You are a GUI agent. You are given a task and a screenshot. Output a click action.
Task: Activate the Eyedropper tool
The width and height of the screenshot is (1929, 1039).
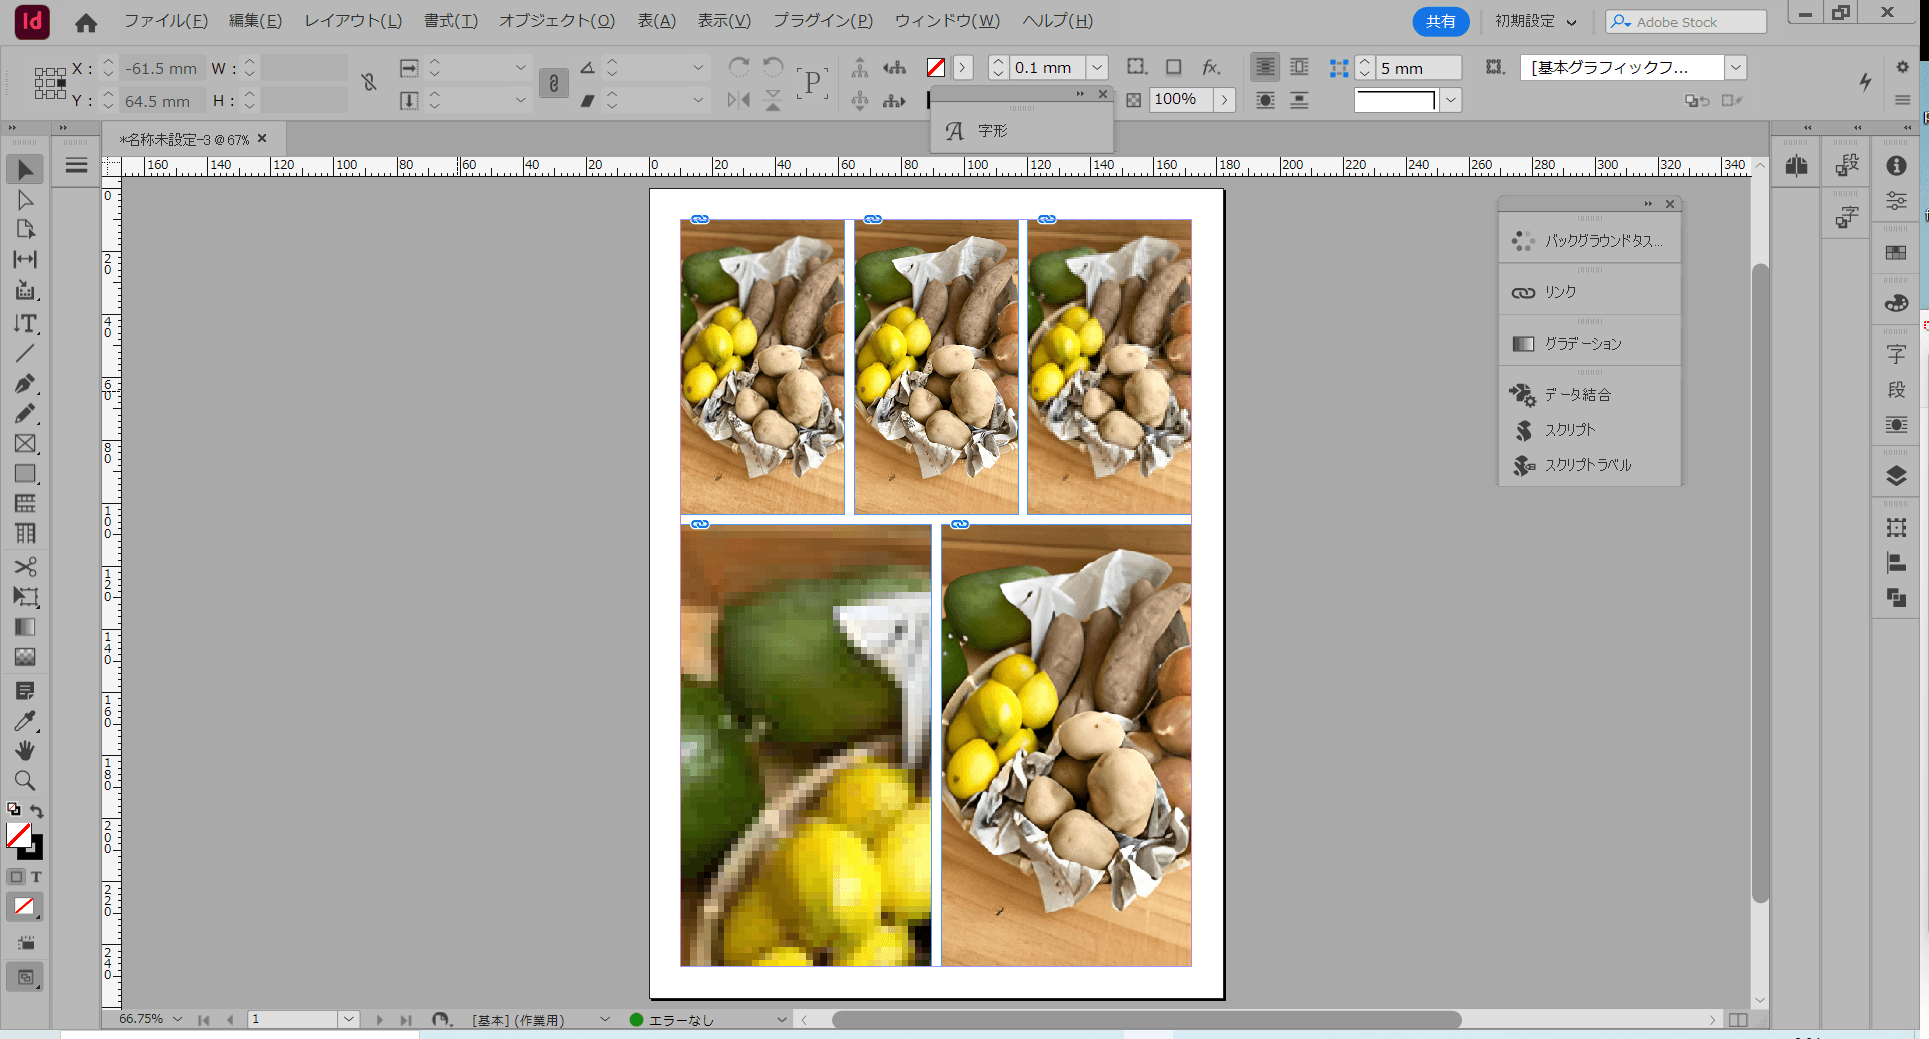coord(25,721)
